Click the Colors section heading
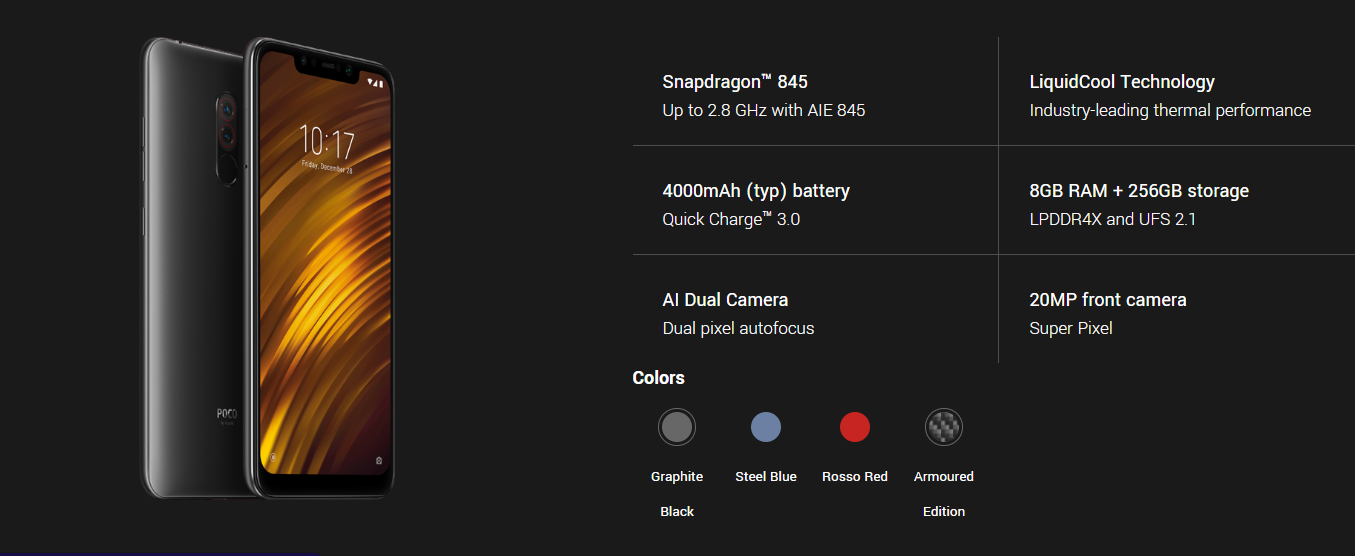Viewport: 1355px width, 556px height. click(x=659, y=378)
